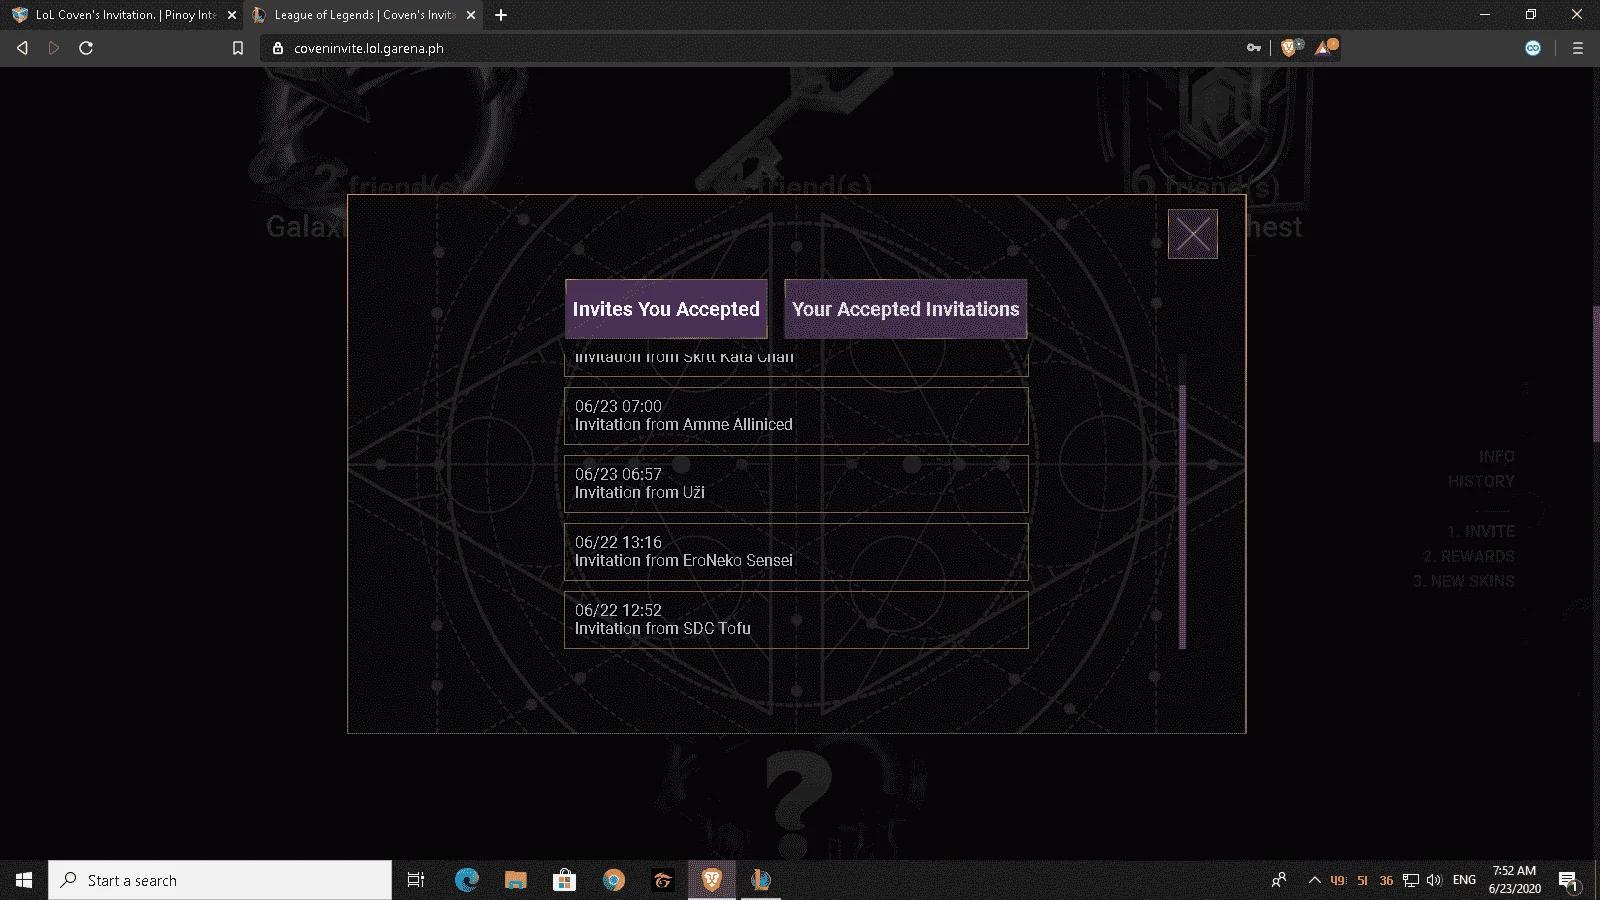Click the blue extension icon in toolbar

tap(1533, 48)
